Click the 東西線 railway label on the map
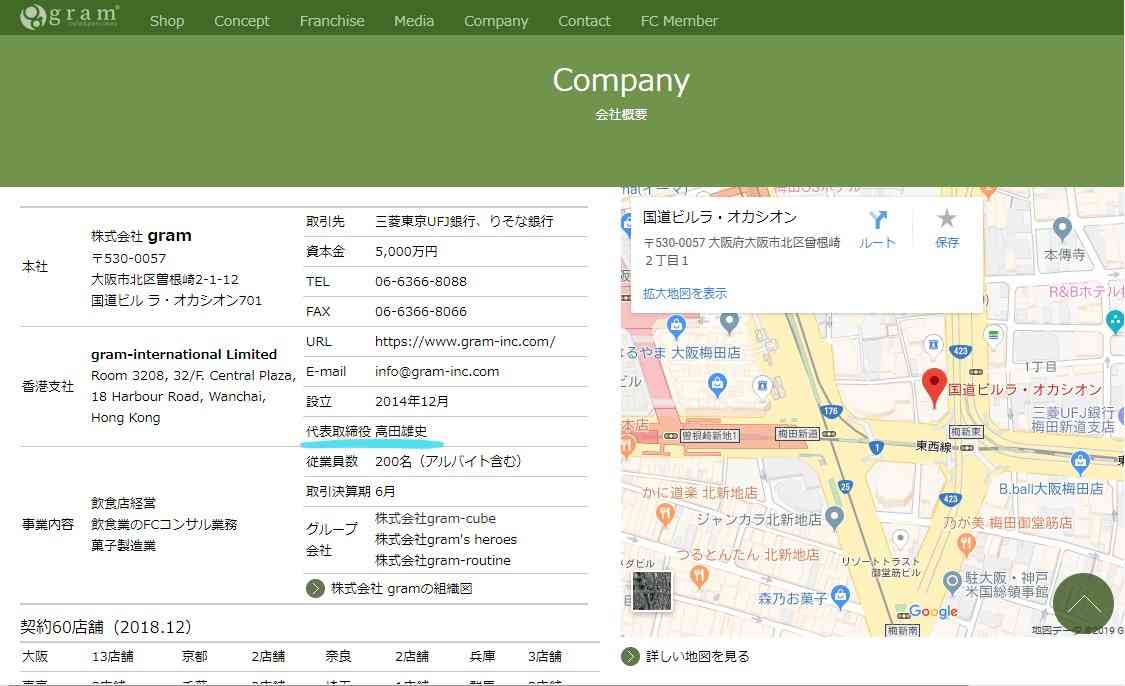This screenshot has height=686, width=1125. coord(933,447)
